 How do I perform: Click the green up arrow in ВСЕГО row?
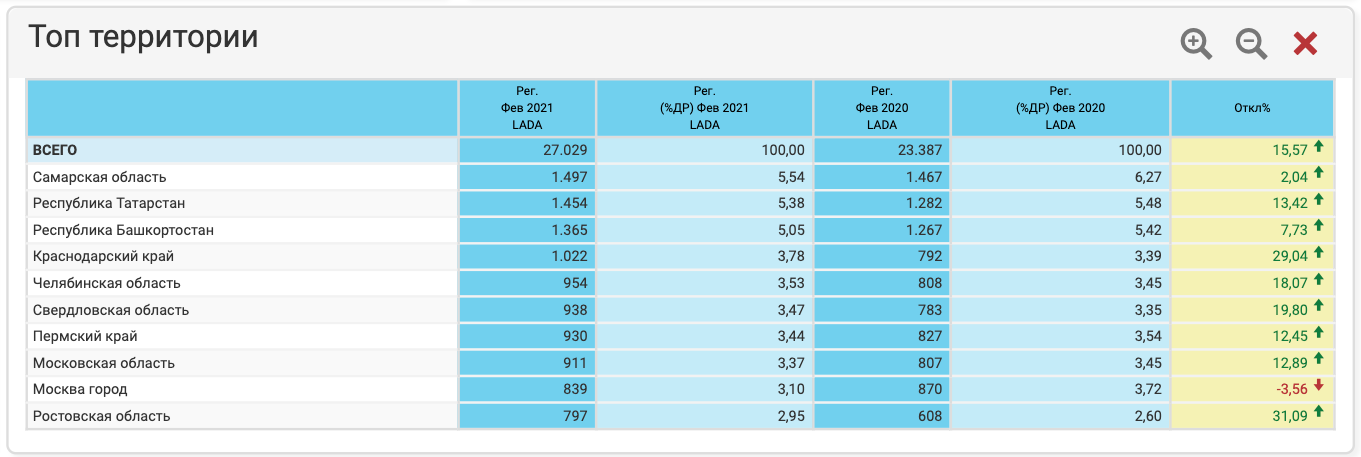tap(1318, 147)
